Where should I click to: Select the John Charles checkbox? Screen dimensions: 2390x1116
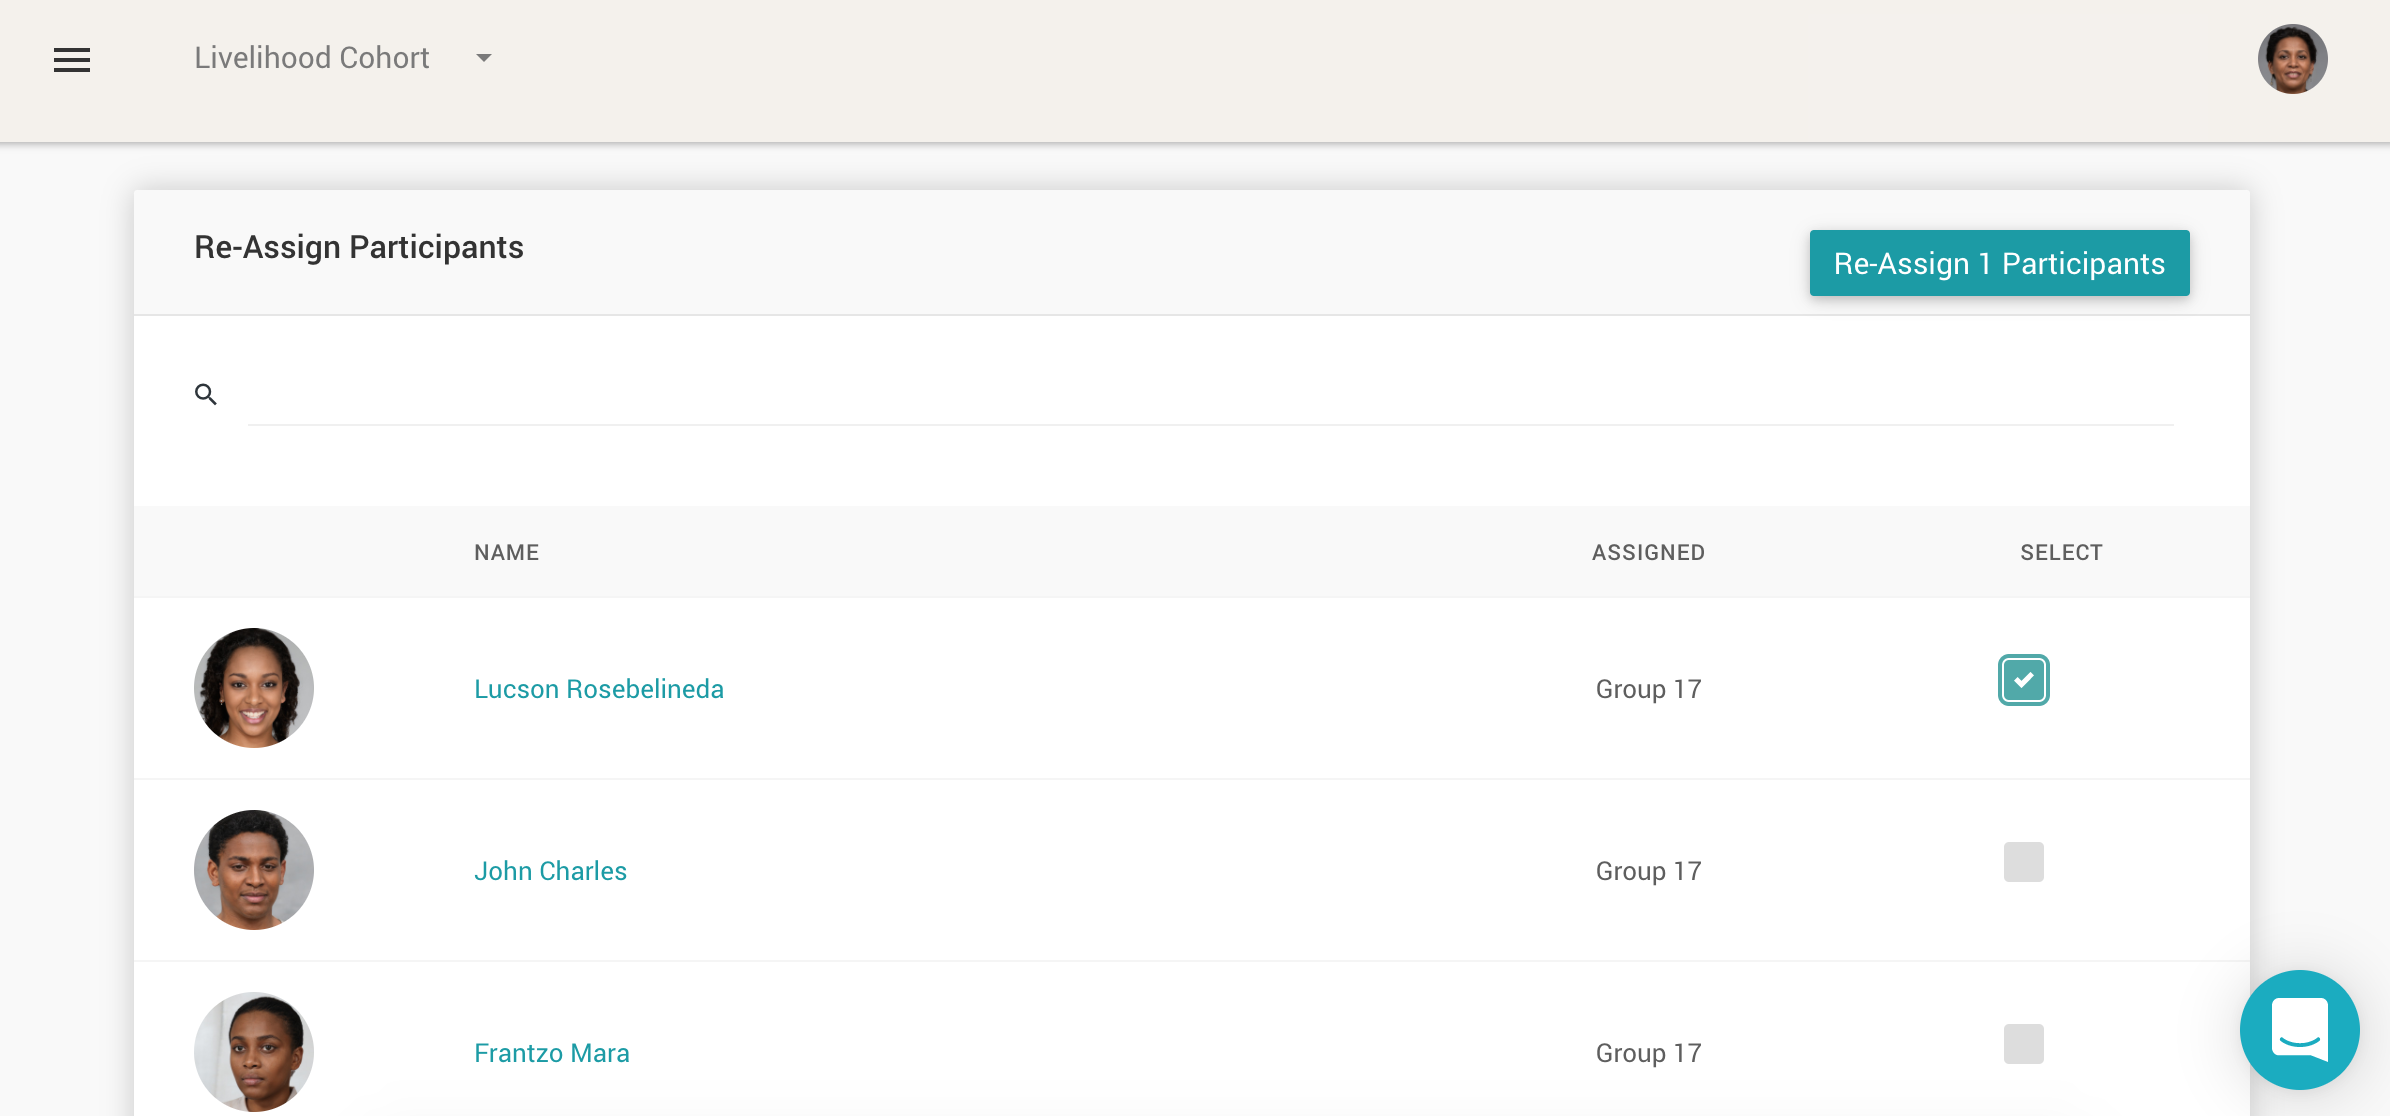pyautogui.click(x=2023, y=862)
